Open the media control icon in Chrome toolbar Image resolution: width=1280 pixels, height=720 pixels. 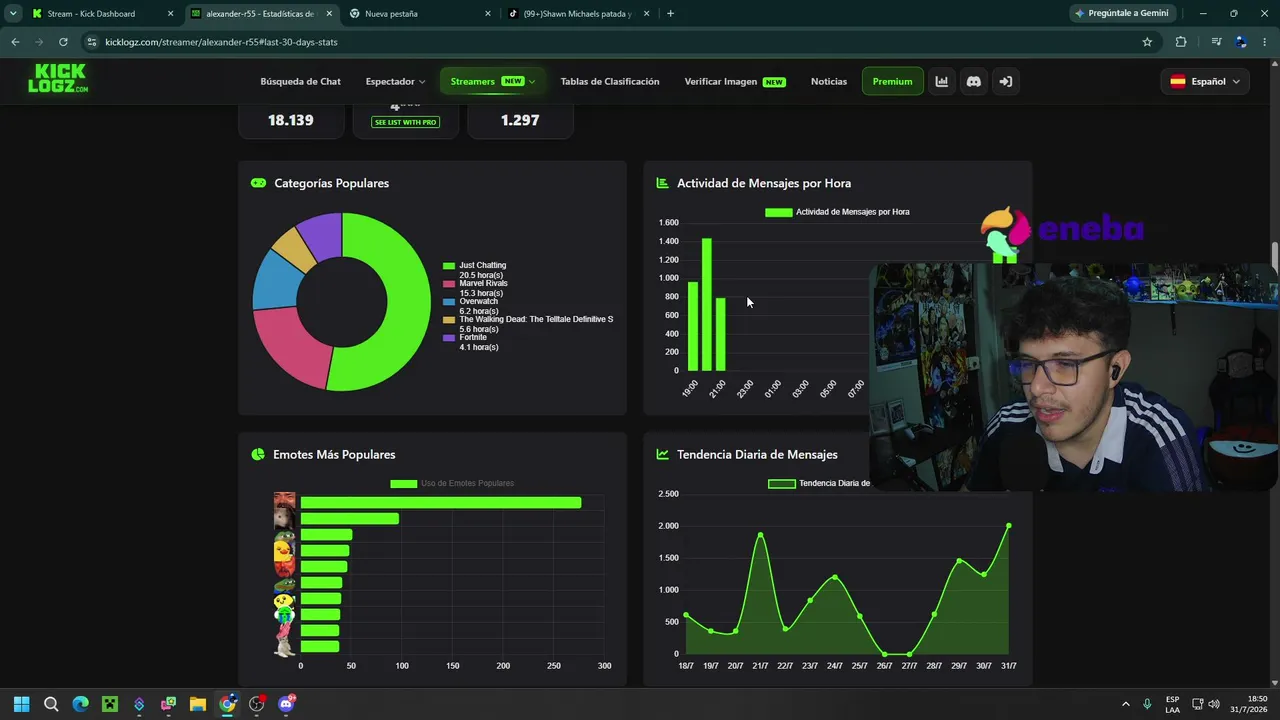pyautogui.click(x=1216, y=42)
